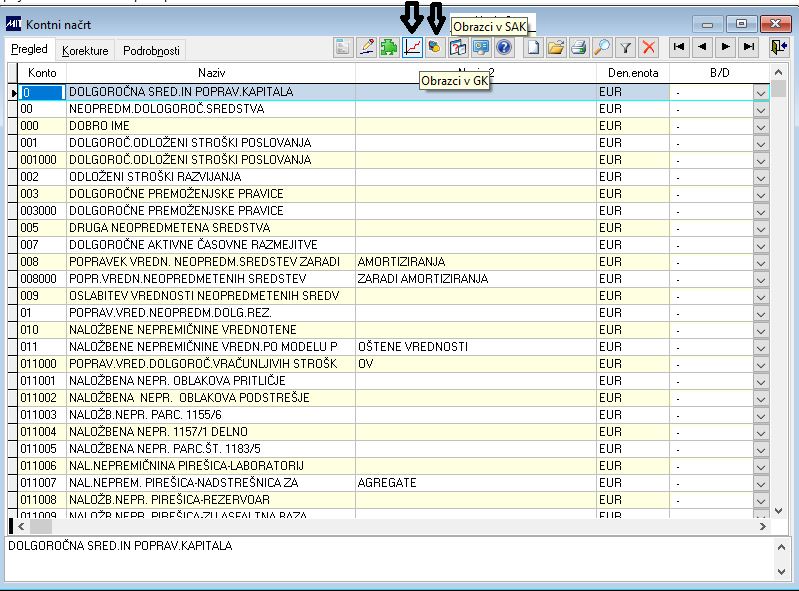Click the magnifying glass search icon
Image resolution: width=799 pixels, height=591 pixels.
602,47
